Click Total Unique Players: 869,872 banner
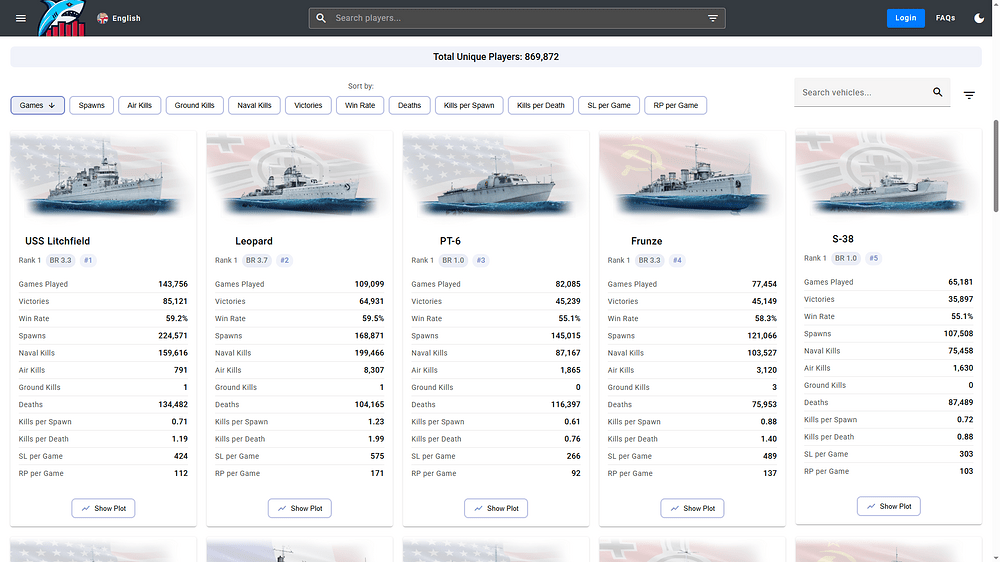The image size is (1000, 562). [x=496, y=57]
